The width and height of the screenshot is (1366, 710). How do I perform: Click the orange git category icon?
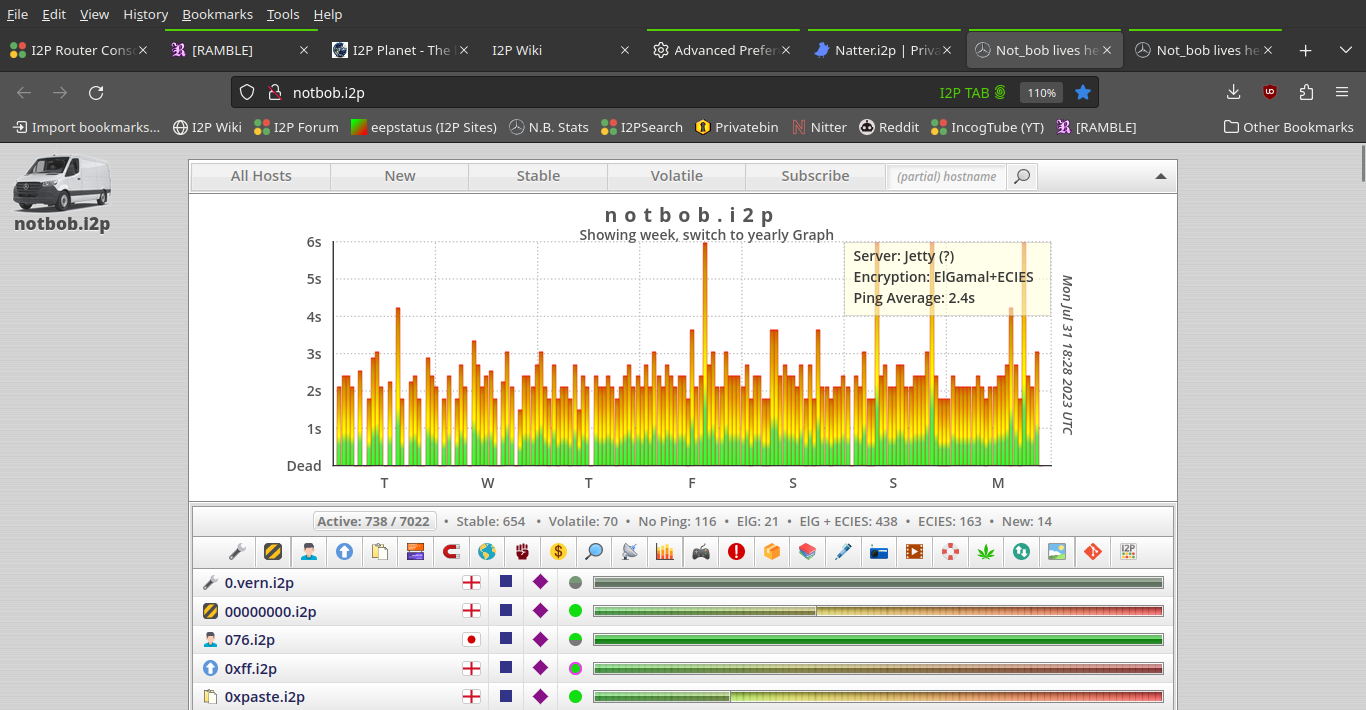(x=1092, y=551)
